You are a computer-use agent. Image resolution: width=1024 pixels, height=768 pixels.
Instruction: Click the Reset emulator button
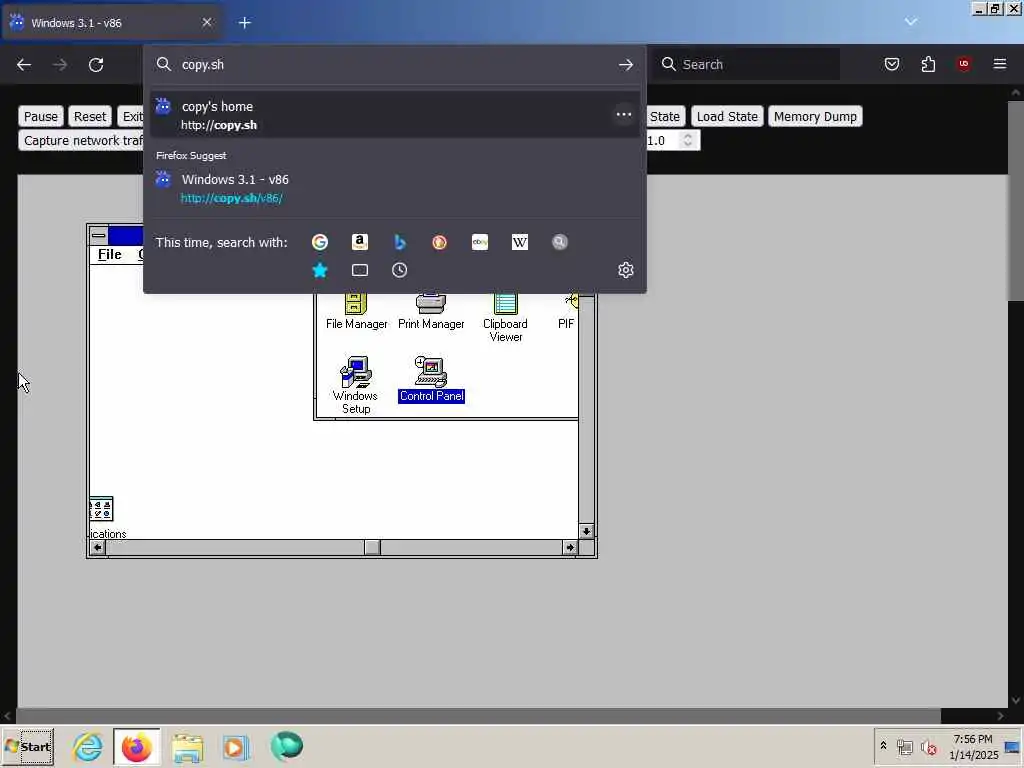[89, 116]
